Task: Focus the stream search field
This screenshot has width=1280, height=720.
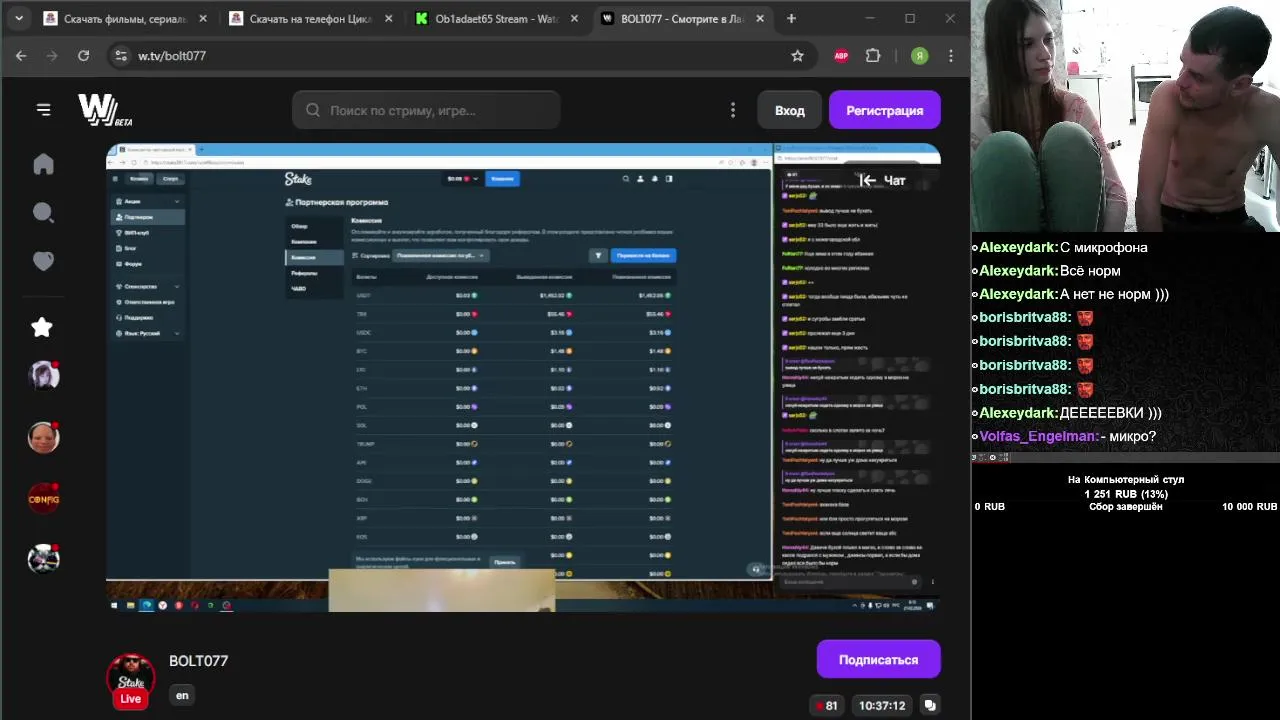Action: [x=426, y=110]
